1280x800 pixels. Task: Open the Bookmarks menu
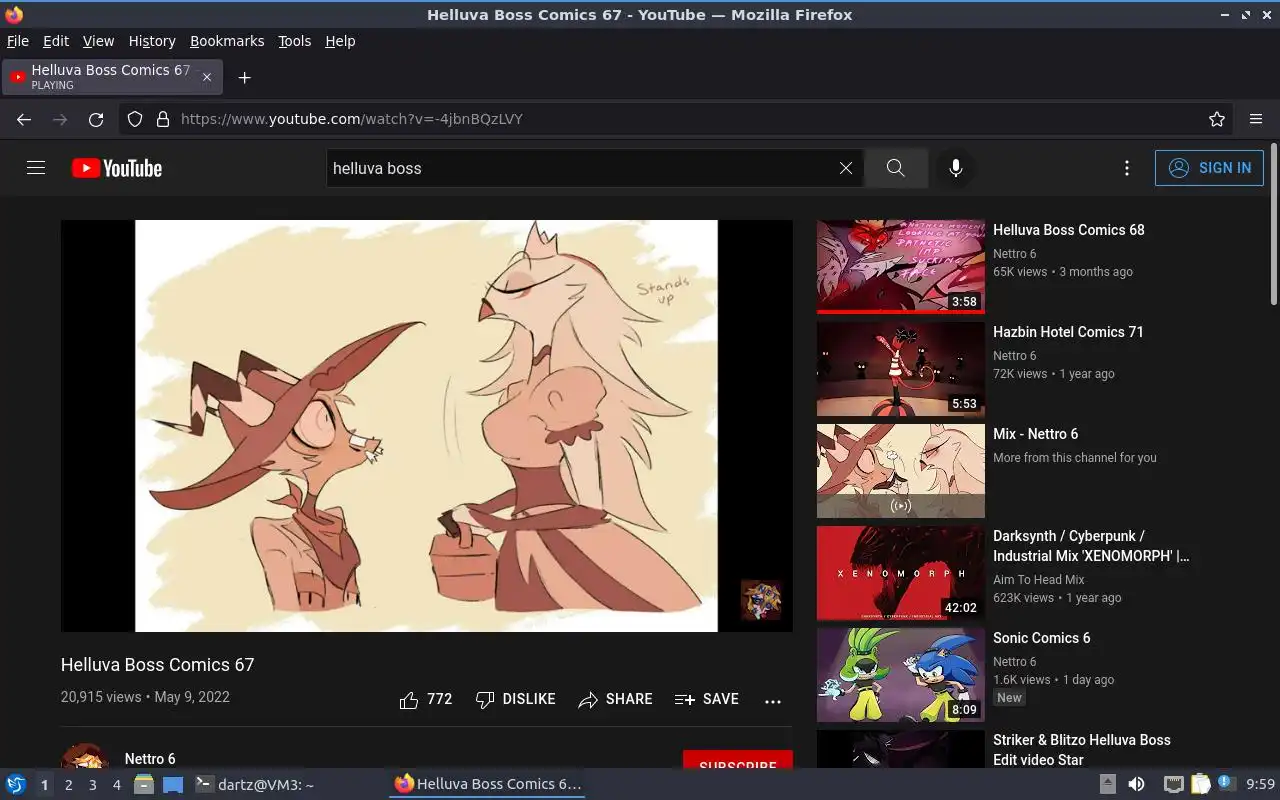pos(227,41)
